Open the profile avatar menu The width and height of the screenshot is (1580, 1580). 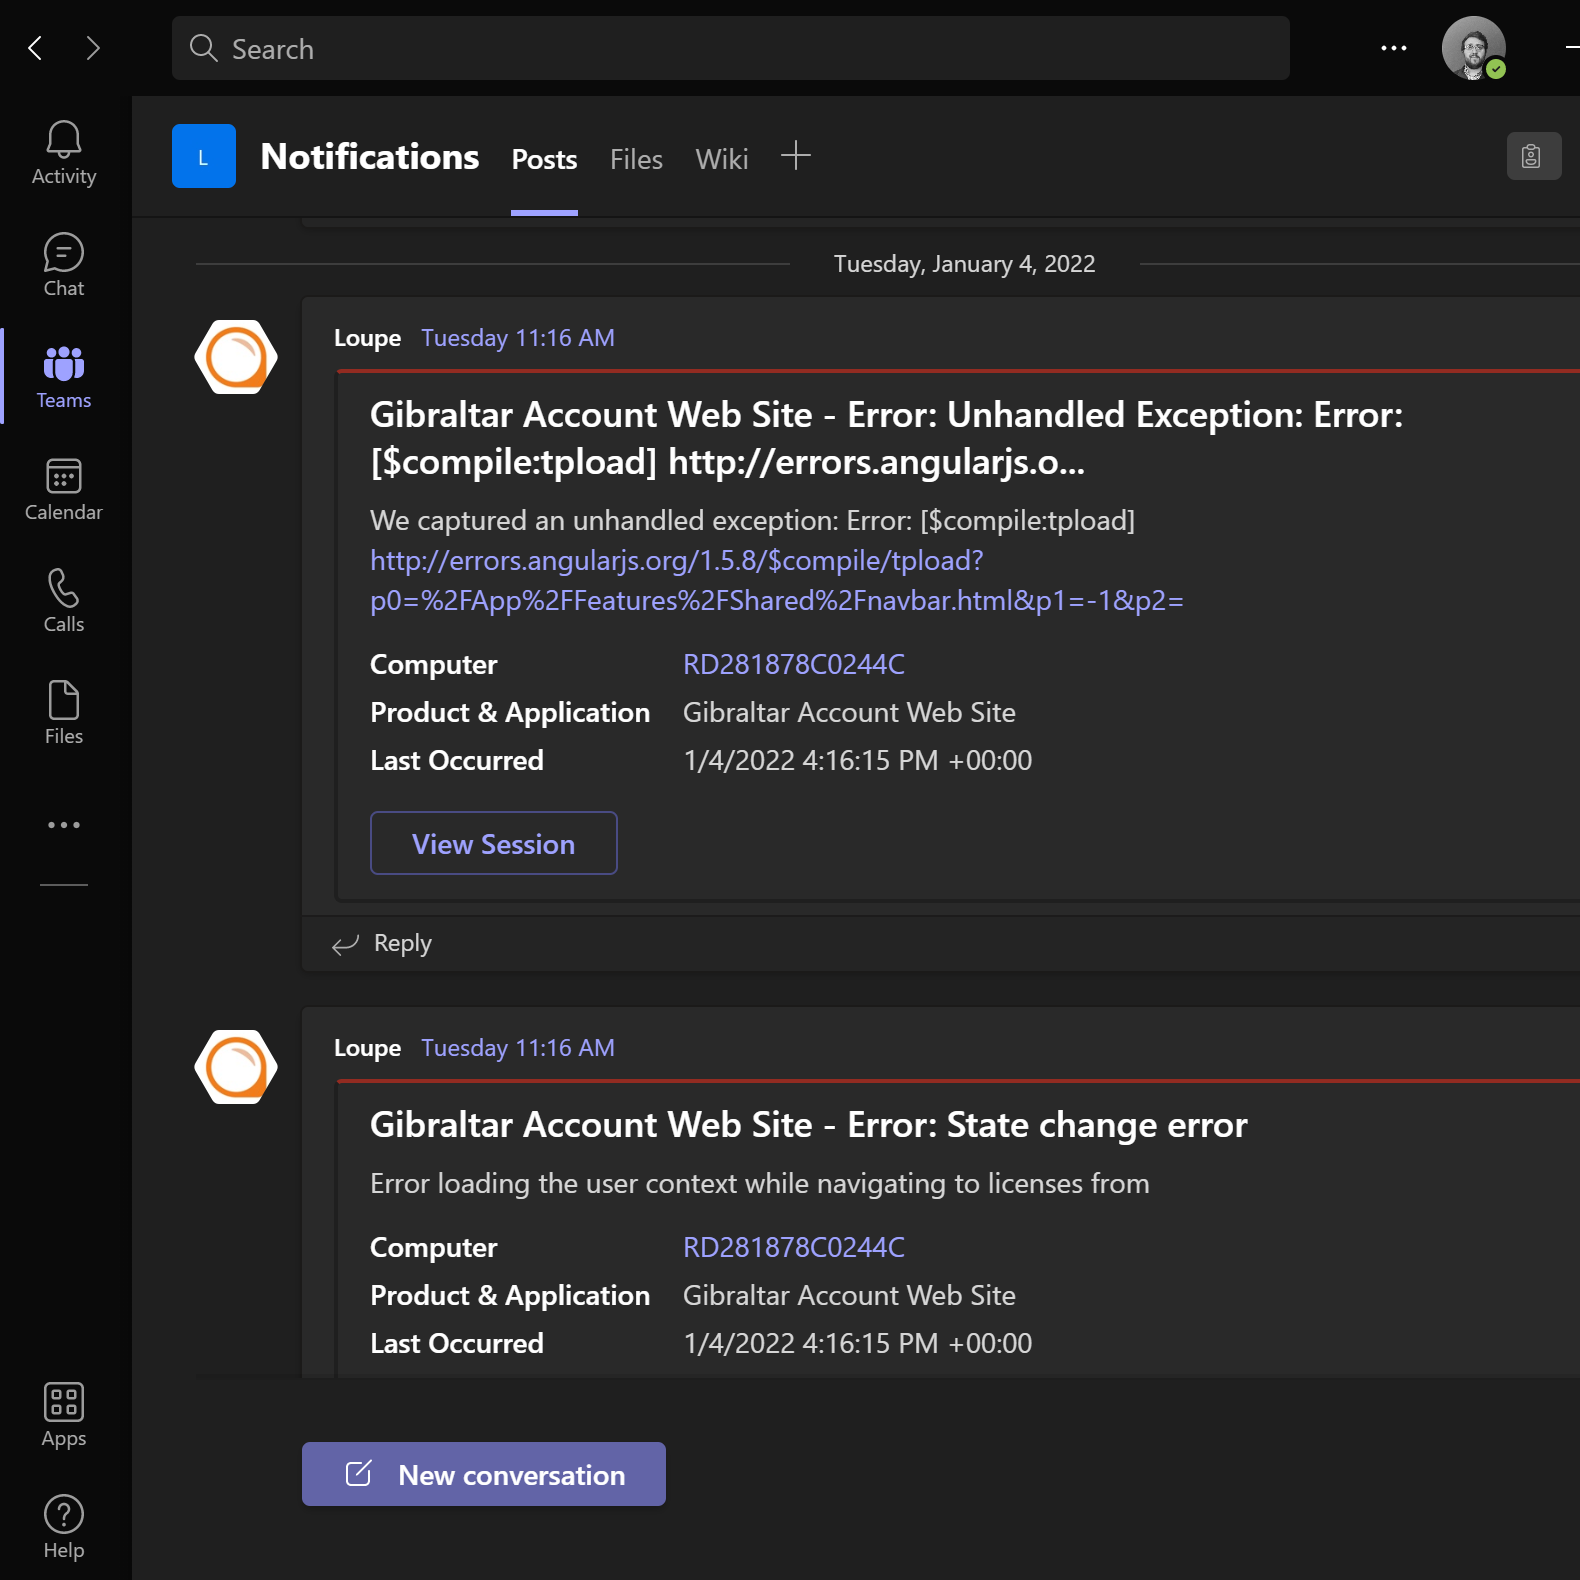pyautogui.click(x=1474, y=48)
